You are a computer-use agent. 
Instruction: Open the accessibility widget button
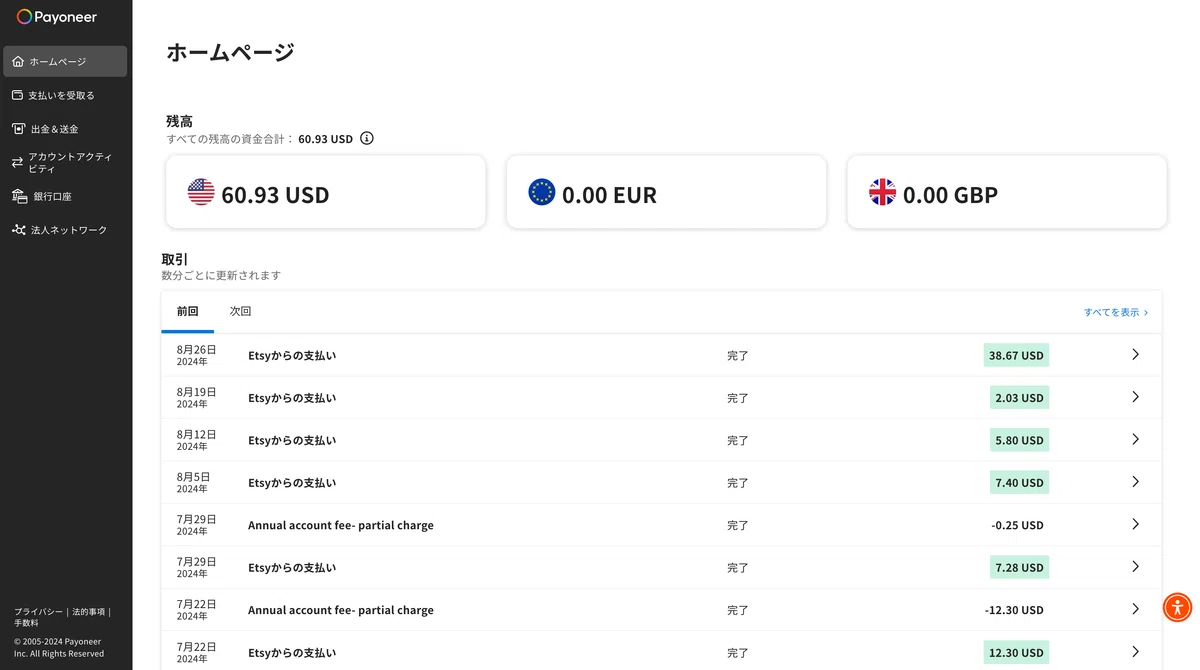pyautogui.click(x=1178, y=607)
